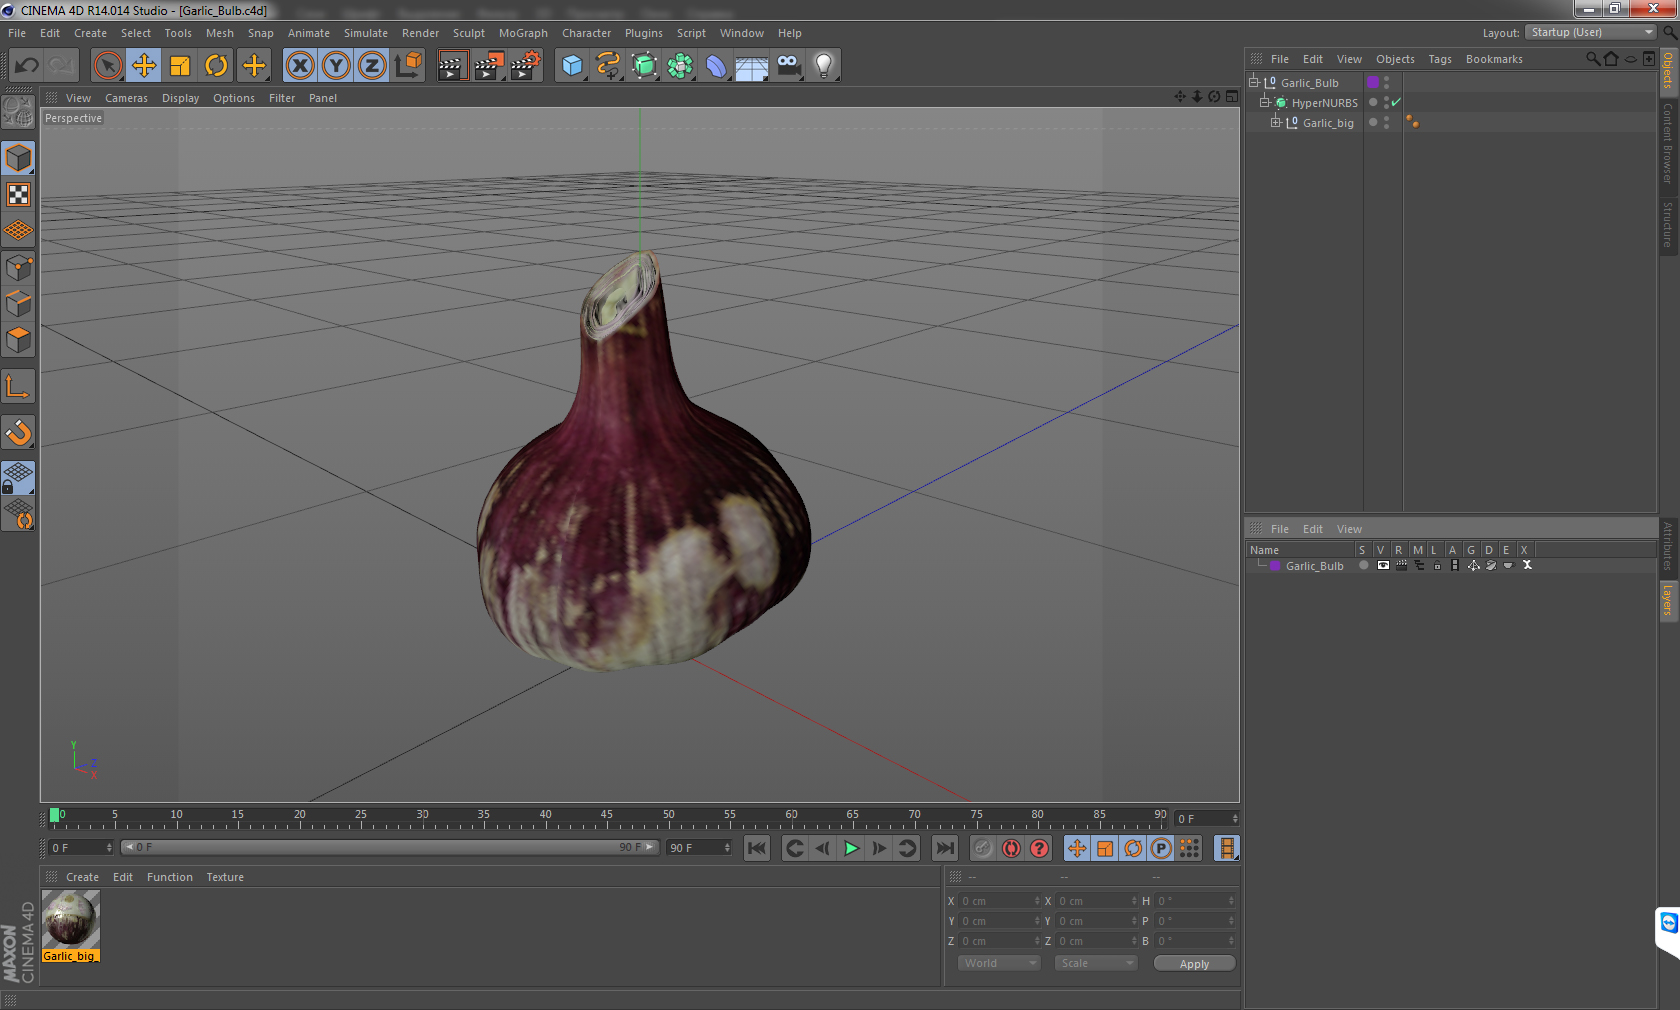Expand the Garlic_big object
The height and width of the screenshot is (1010, 1680).
pyautogui.click(x=1275, y=122)
